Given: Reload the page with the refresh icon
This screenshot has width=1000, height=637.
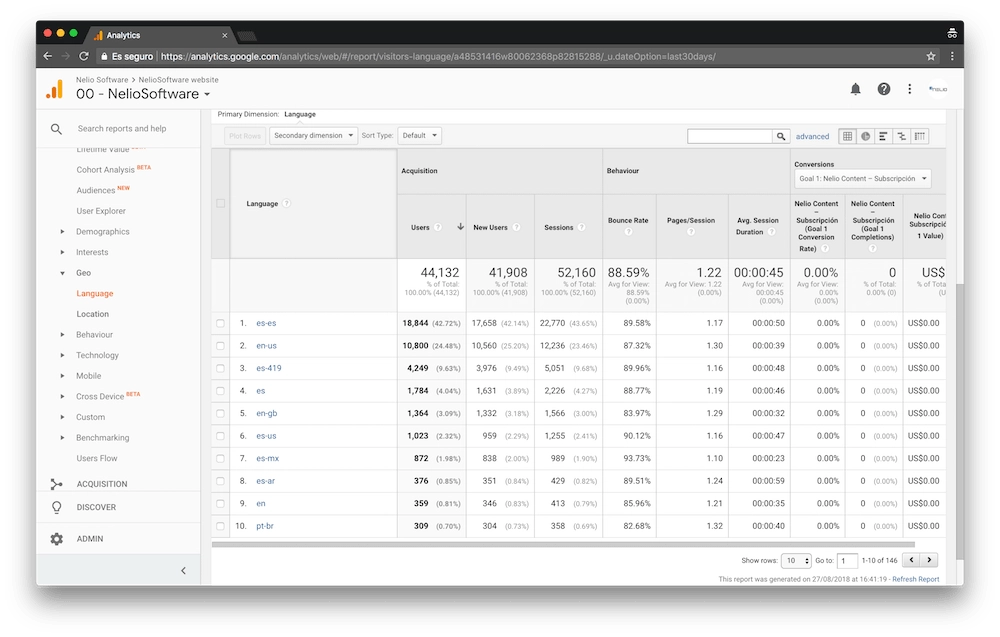Looking at the screenshot, I should point(84,56).
